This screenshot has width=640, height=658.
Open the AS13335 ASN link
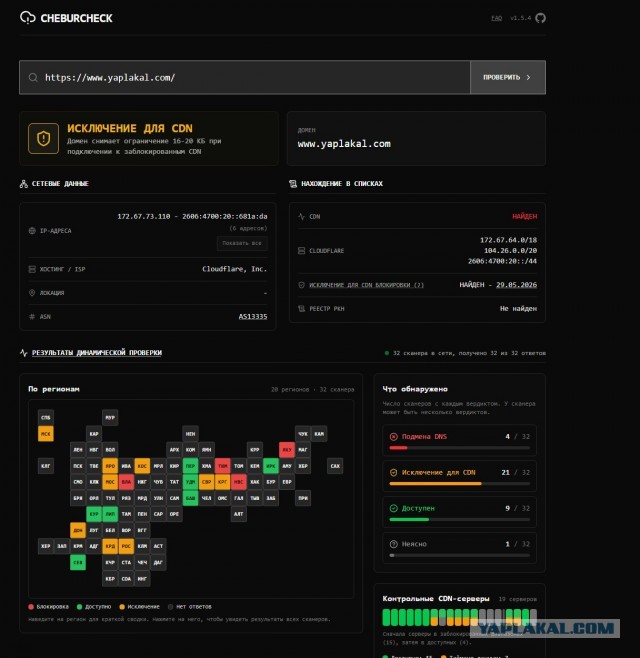pyautogui.click(x=253, y=316)
